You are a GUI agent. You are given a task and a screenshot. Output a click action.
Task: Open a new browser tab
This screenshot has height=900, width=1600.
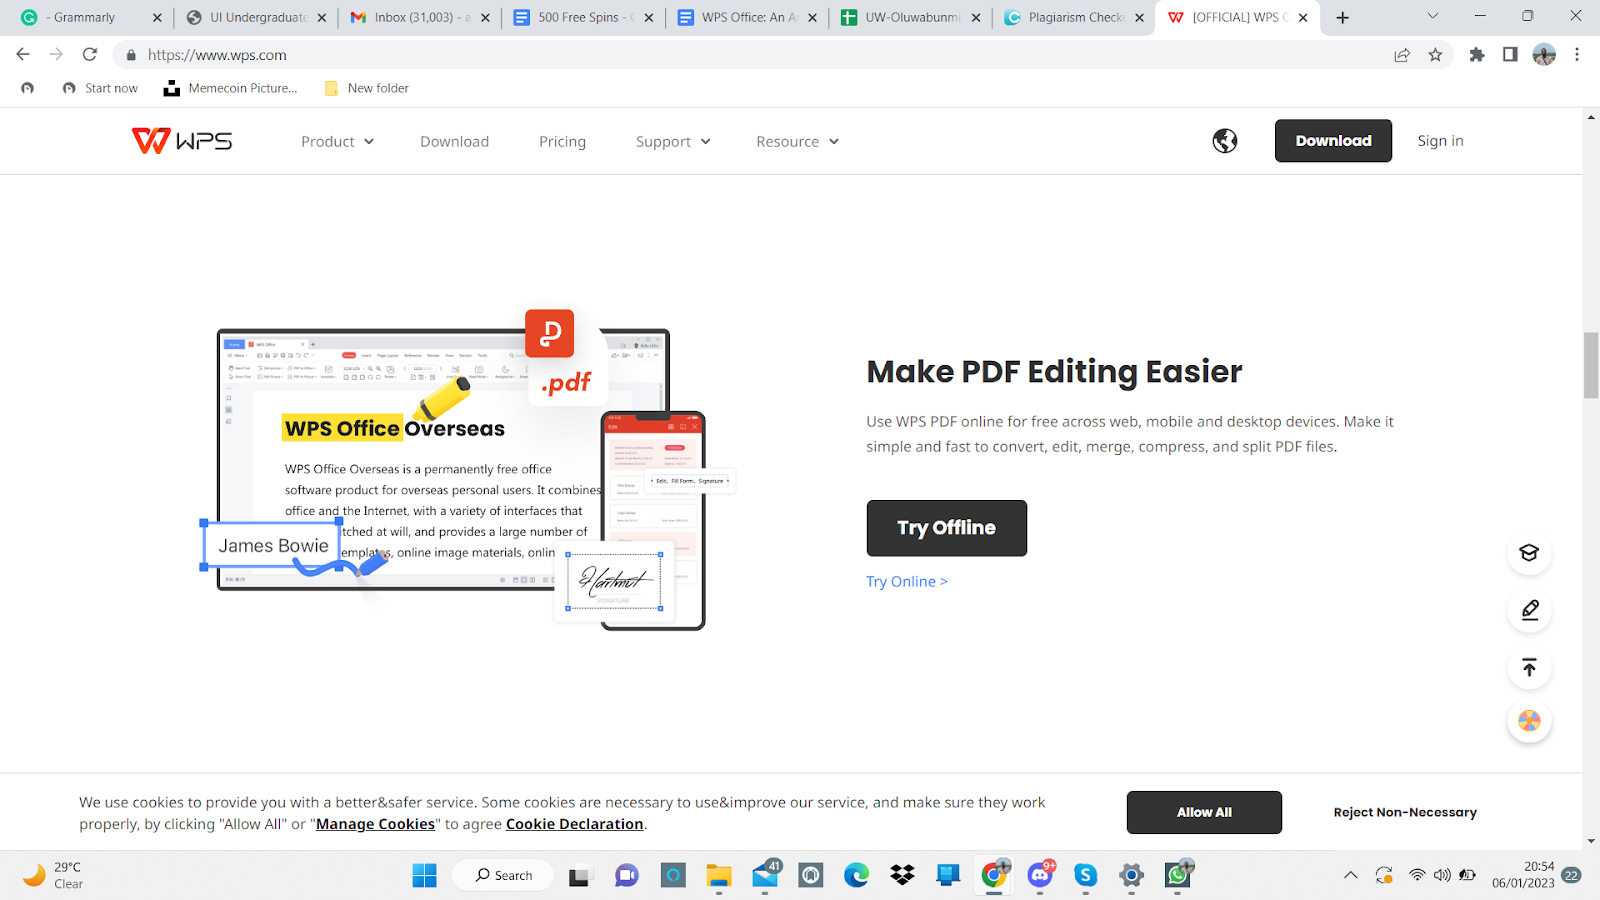click(1343, 18)
